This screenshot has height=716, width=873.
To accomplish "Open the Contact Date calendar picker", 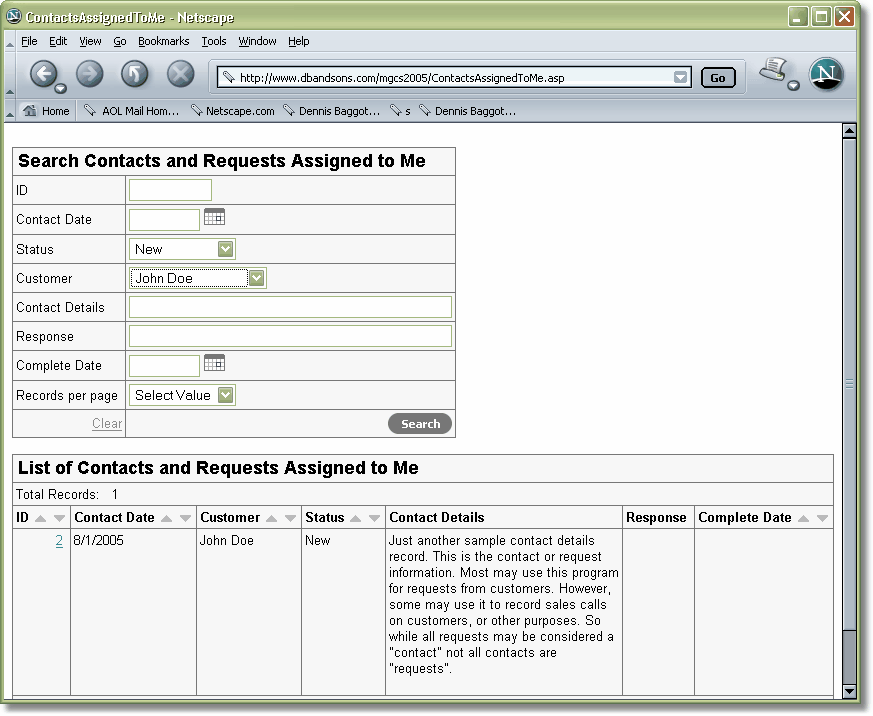I will tap(214, 217).
